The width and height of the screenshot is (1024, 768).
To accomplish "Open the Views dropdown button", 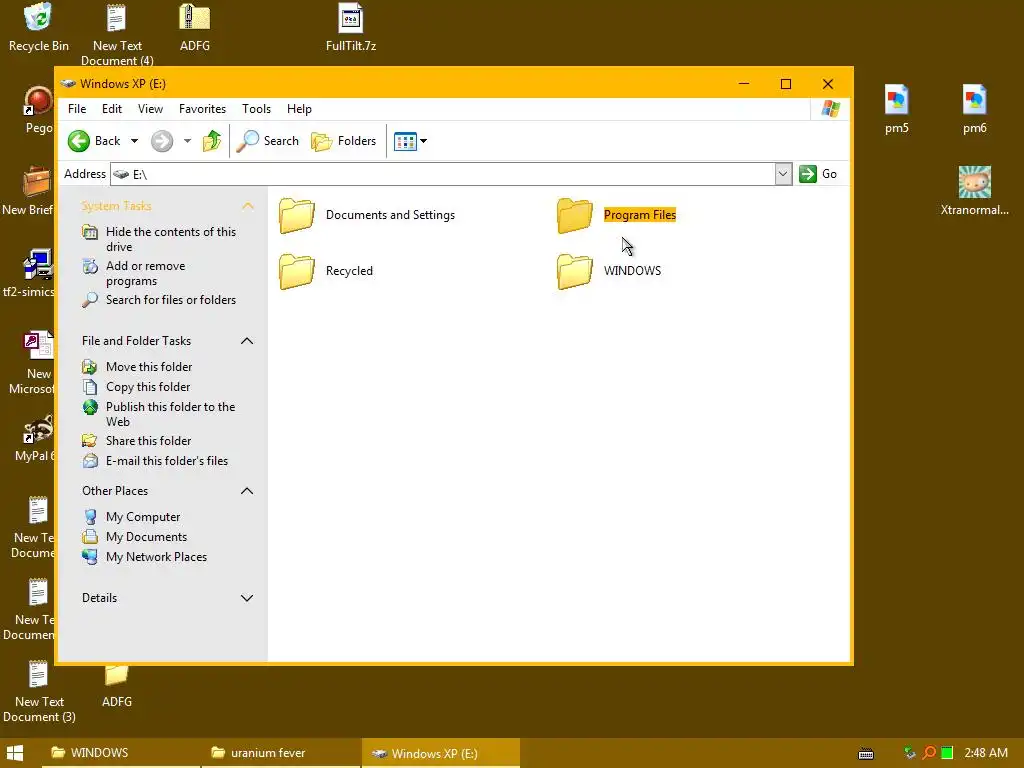I will pyautogui.click(x=411, y=140).
